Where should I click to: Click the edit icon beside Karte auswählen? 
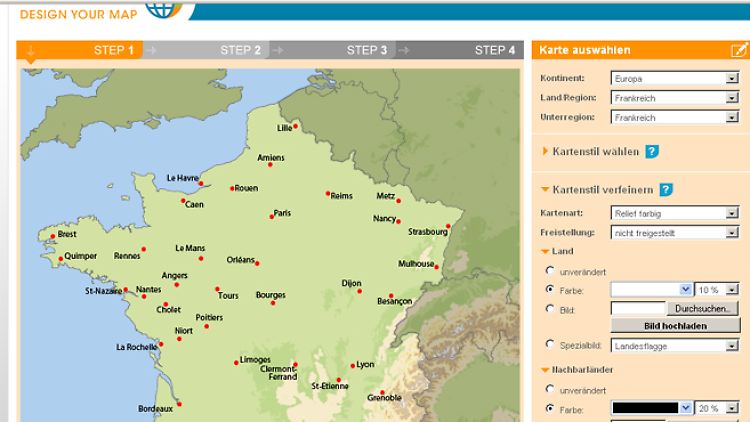tap(738, 50)
